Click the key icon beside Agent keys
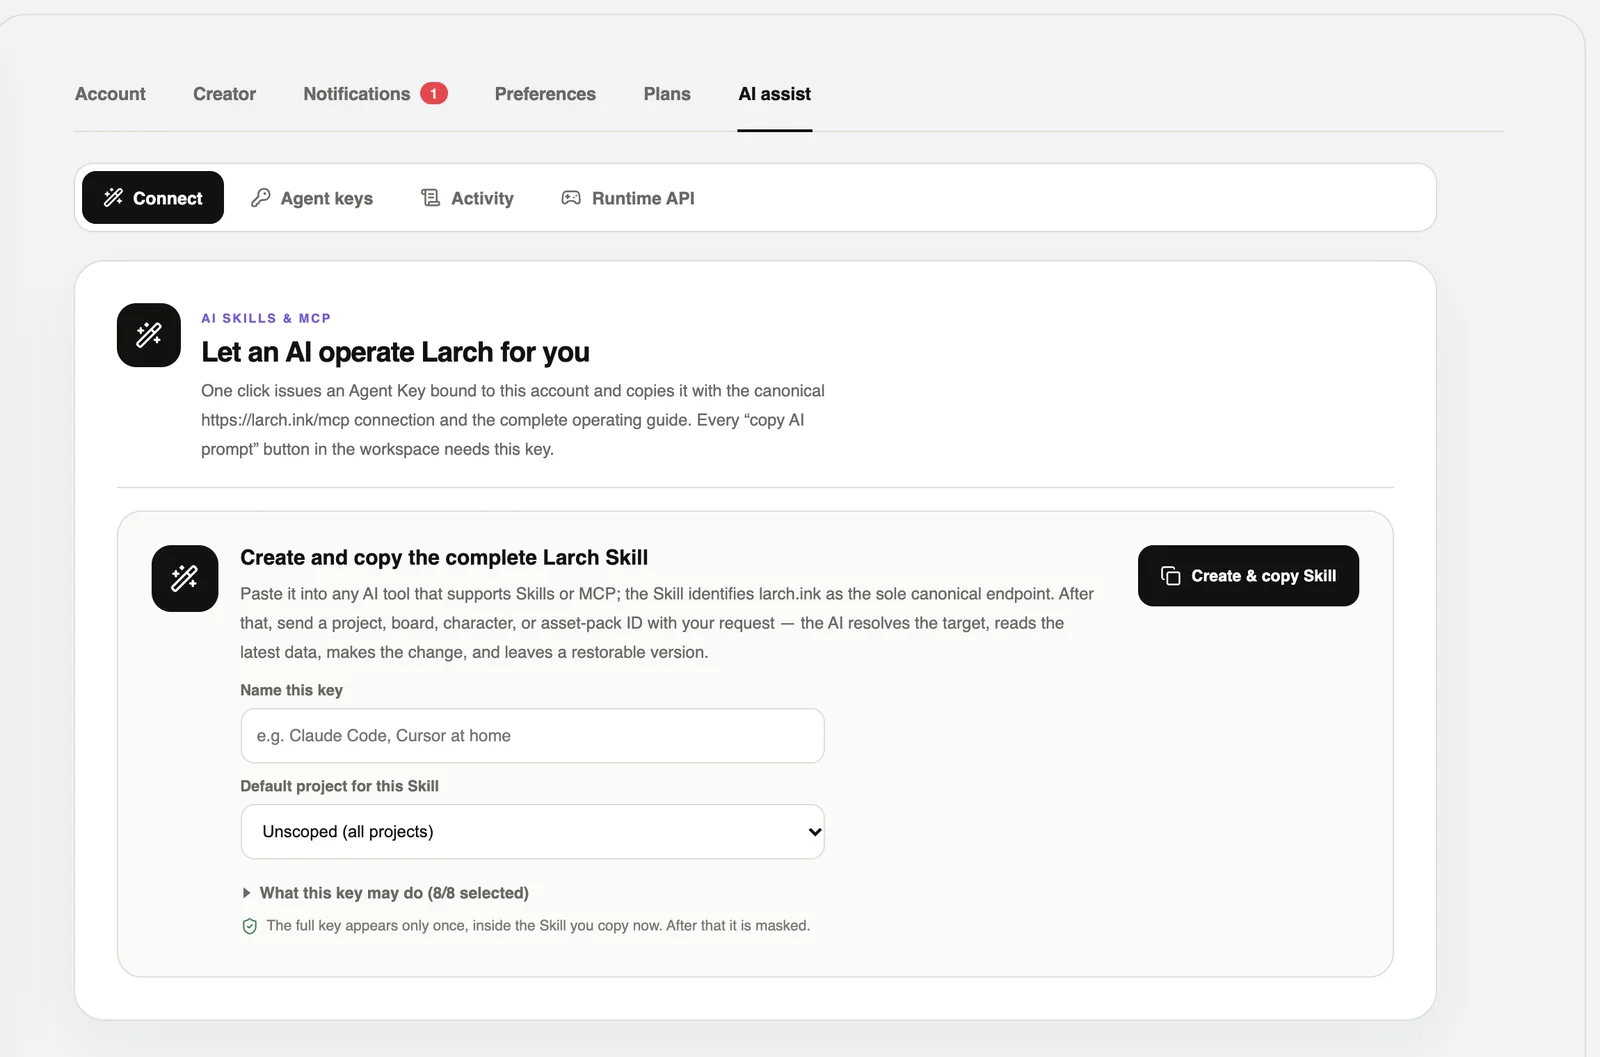Screen dimensions: 1600x1057 tap(261, 197)
